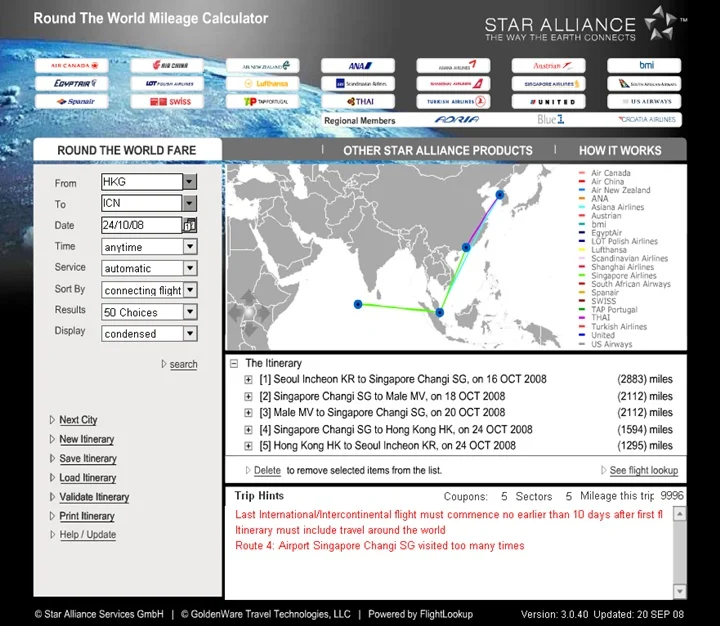Click the Adria regional member logo
Screen dimensions: 720x626
[457, 119]
